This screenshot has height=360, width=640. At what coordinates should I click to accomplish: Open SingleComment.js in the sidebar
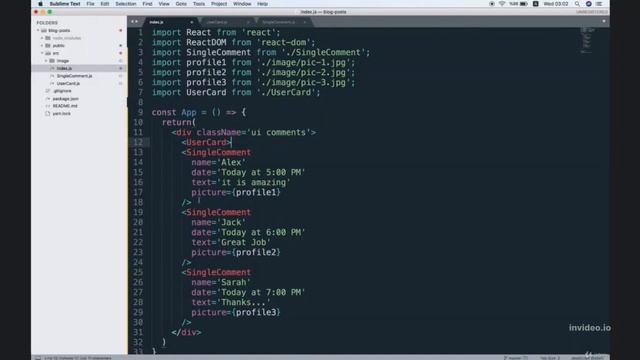click(74, 76)
